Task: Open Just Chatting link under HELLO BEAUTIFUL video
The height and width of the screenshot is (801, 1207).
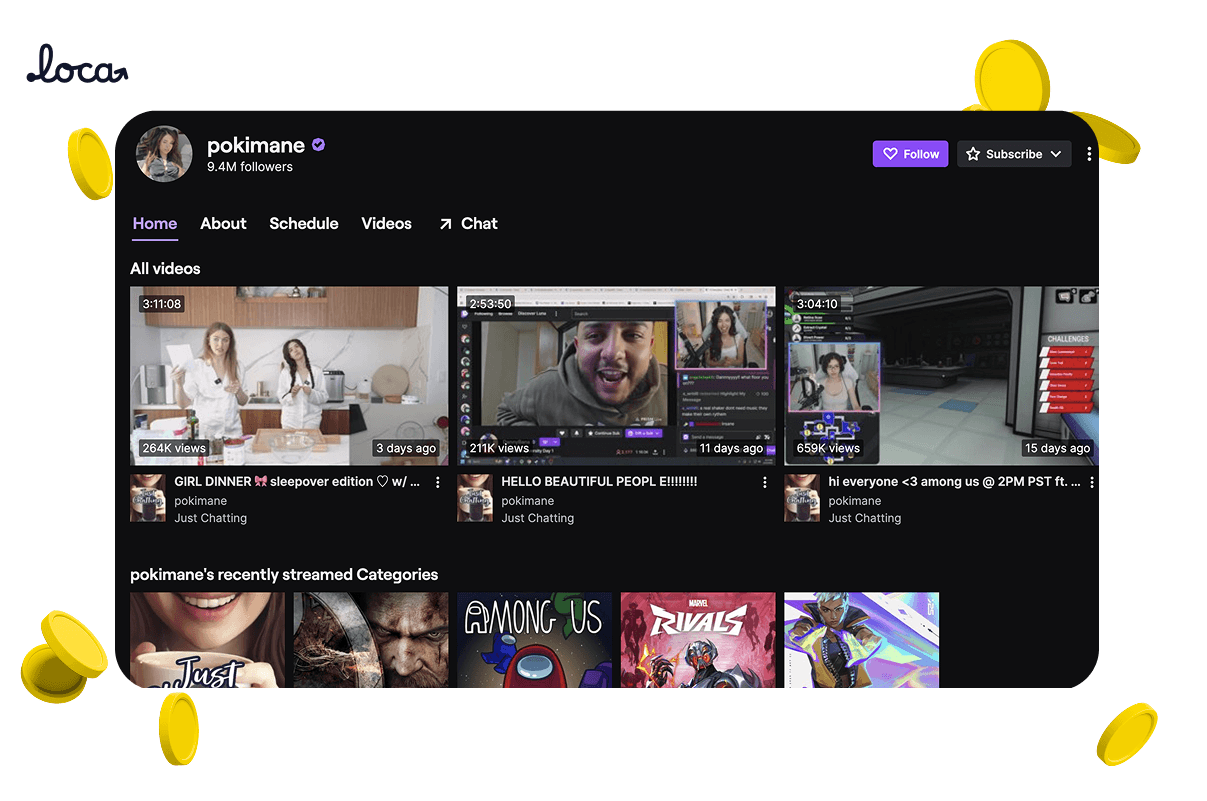Action: click(x=537, y=518)
